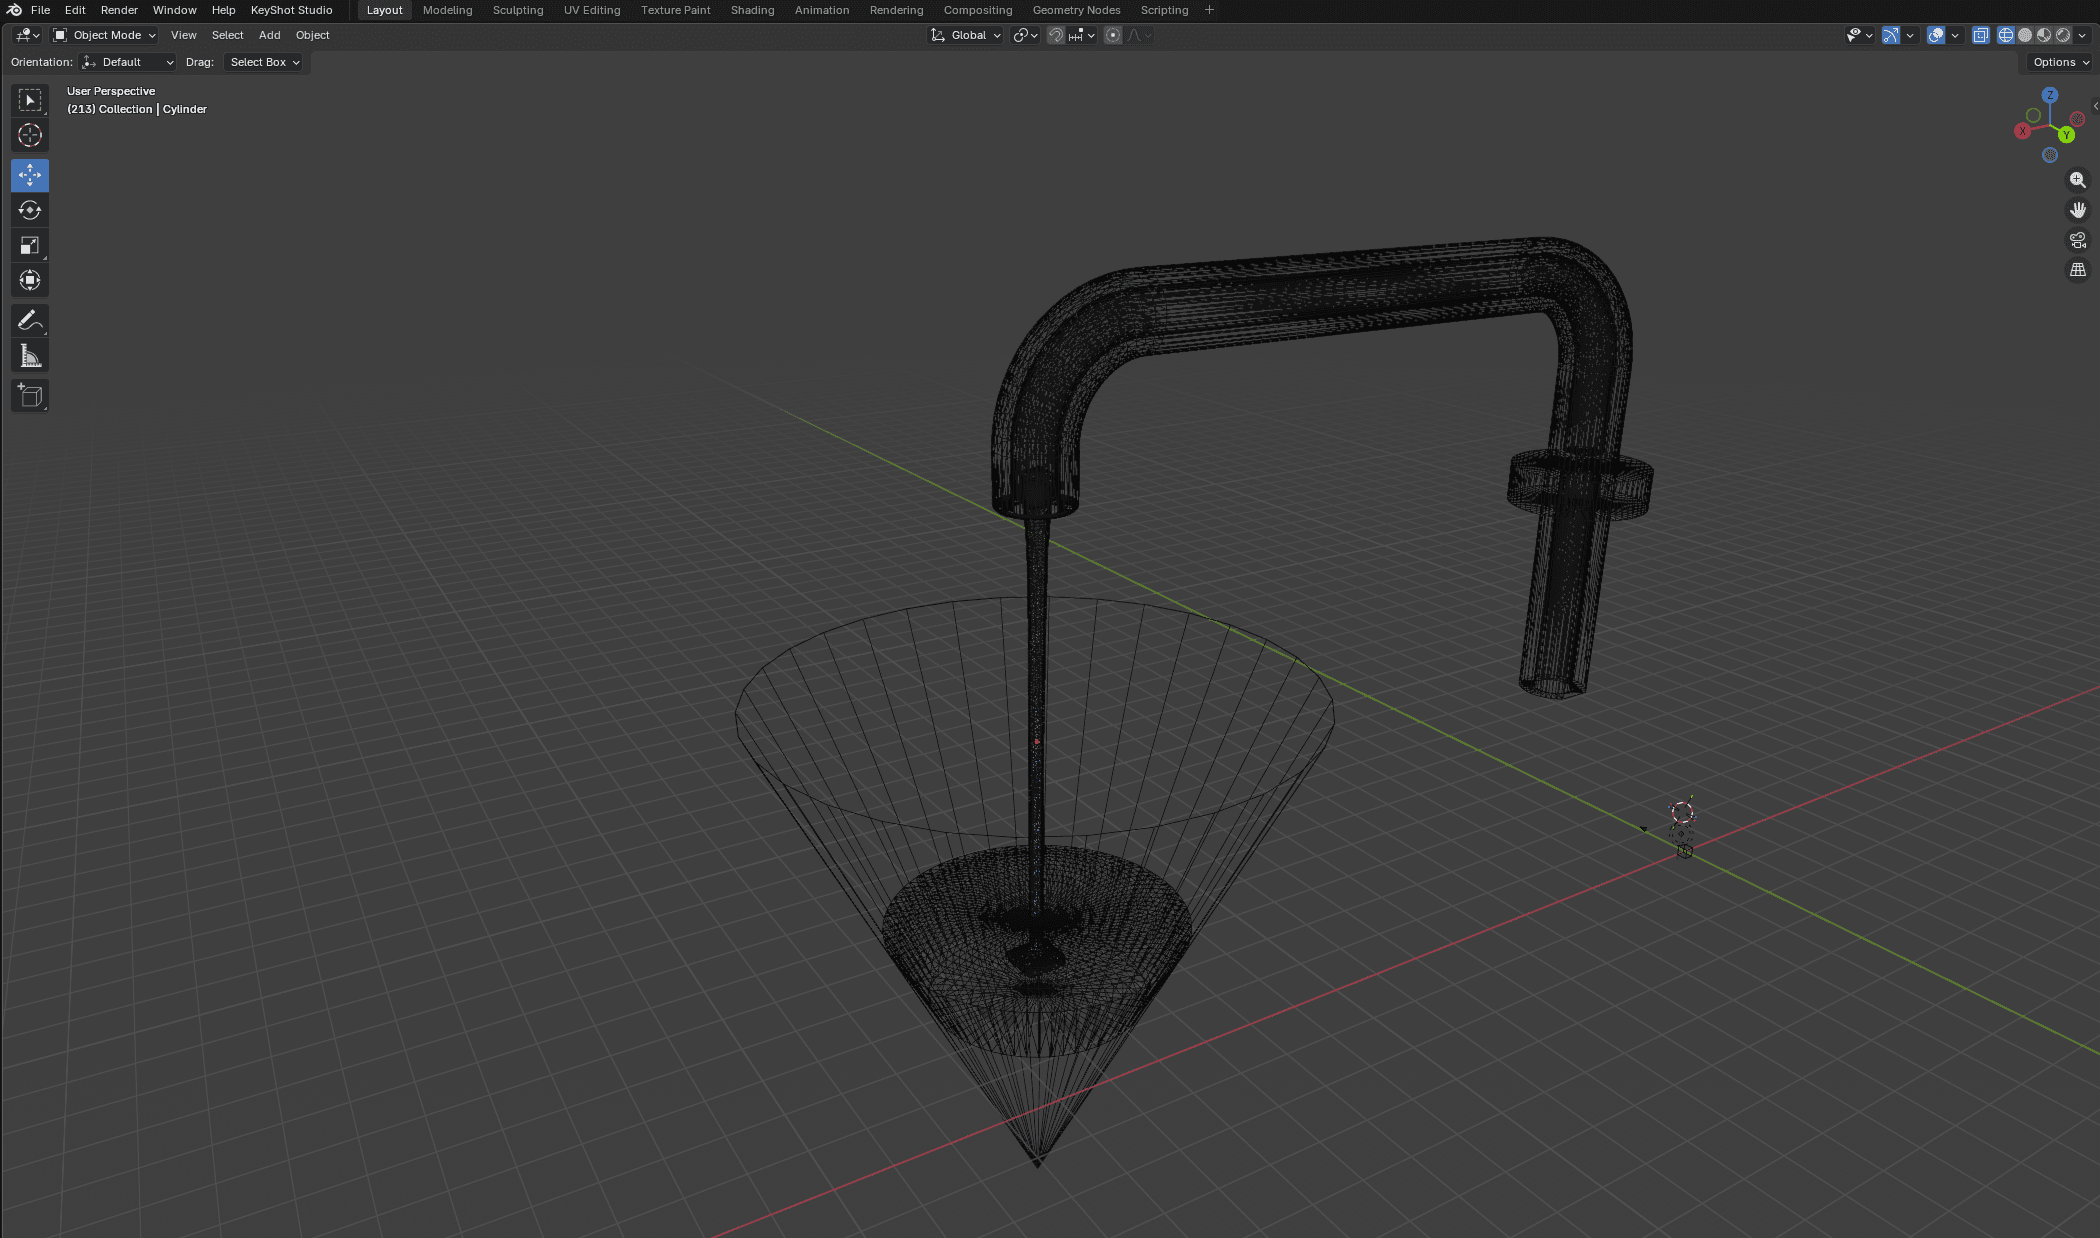Toggle X-ray view button
Image resolution: width=2100 pixels, height=1238 pixels.
coord(1980,35)
